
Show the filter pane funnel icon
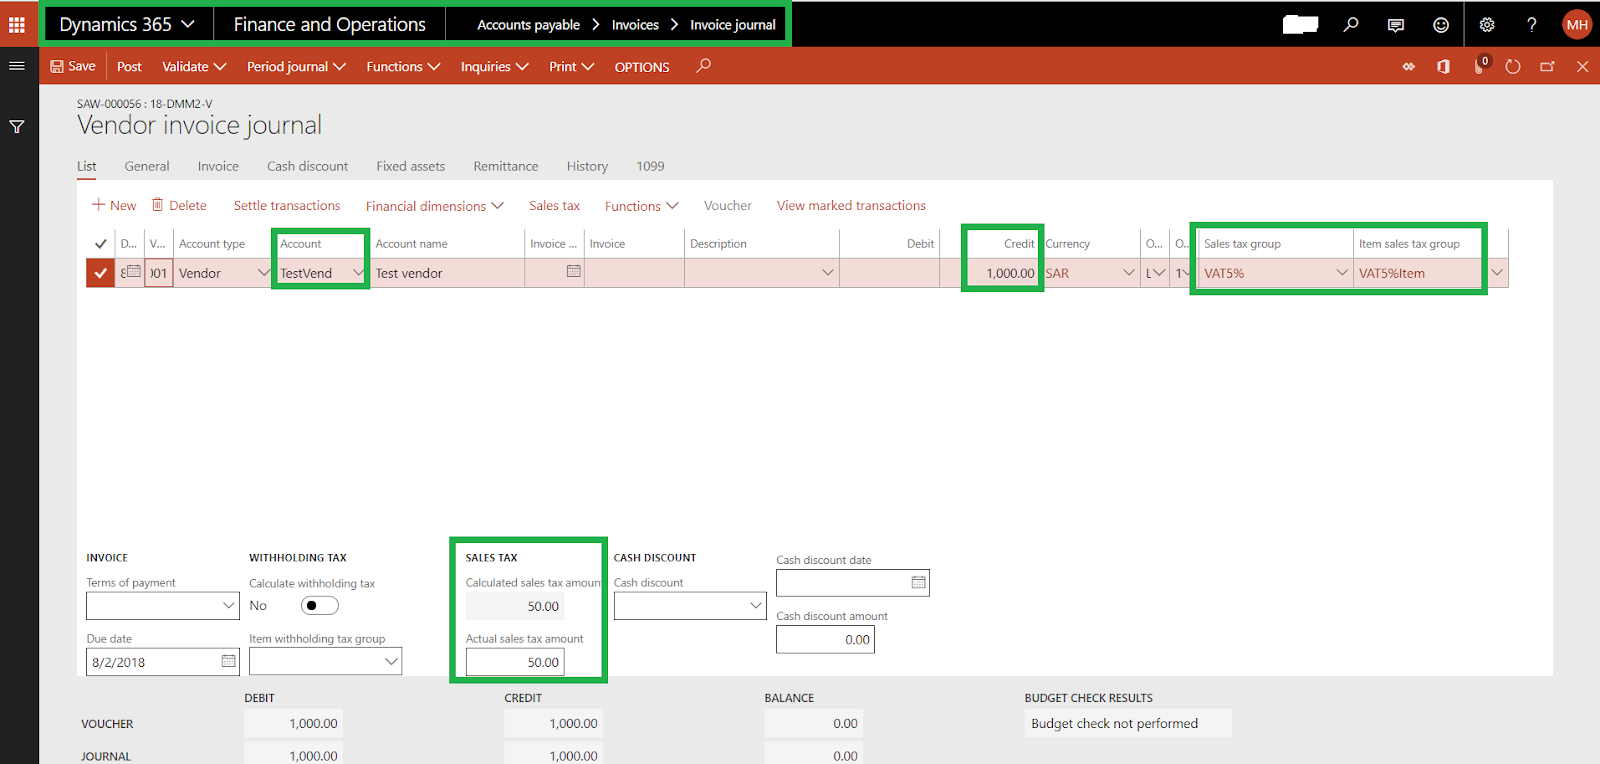[17, 127]
